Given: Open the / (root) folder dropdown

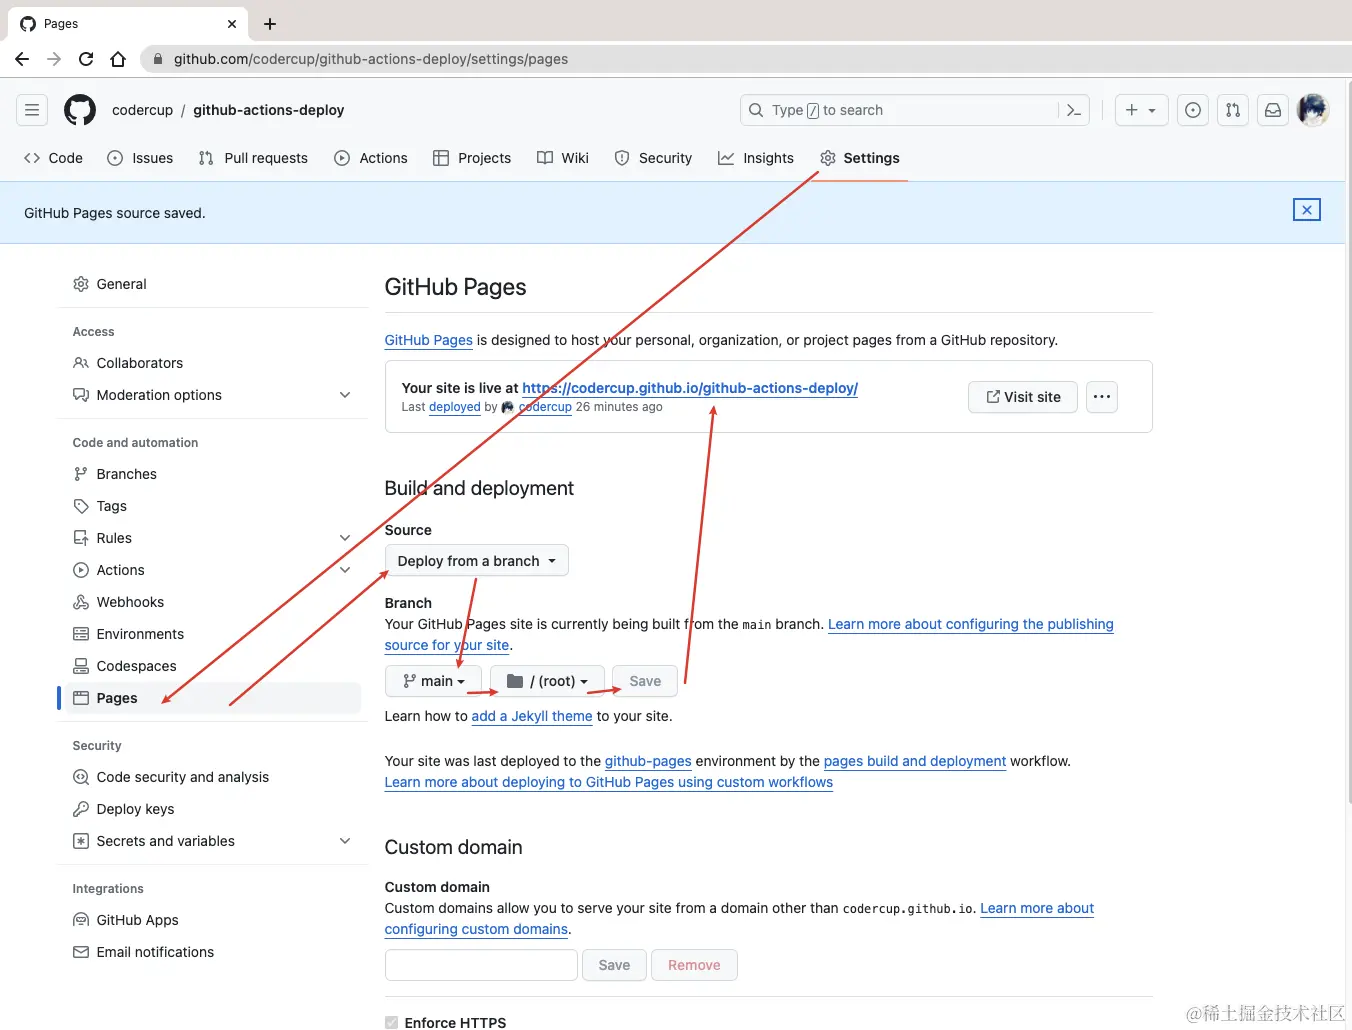Looking at the screenshot, I should (547, 681).
